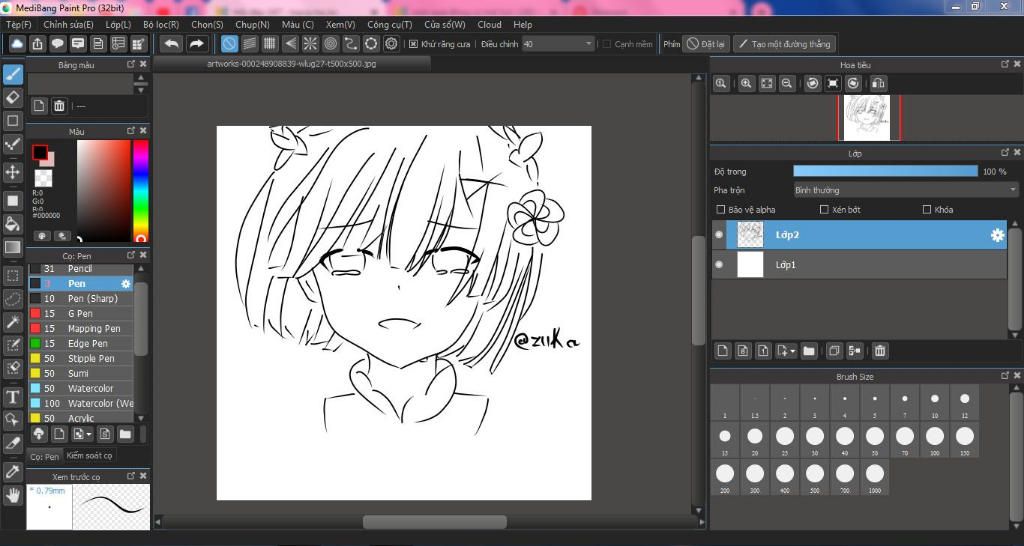Open the Pha trộn blending dropdown
Image resolution: width=1024 pixels, height=546 pixels.
click(x=904, y=190)
